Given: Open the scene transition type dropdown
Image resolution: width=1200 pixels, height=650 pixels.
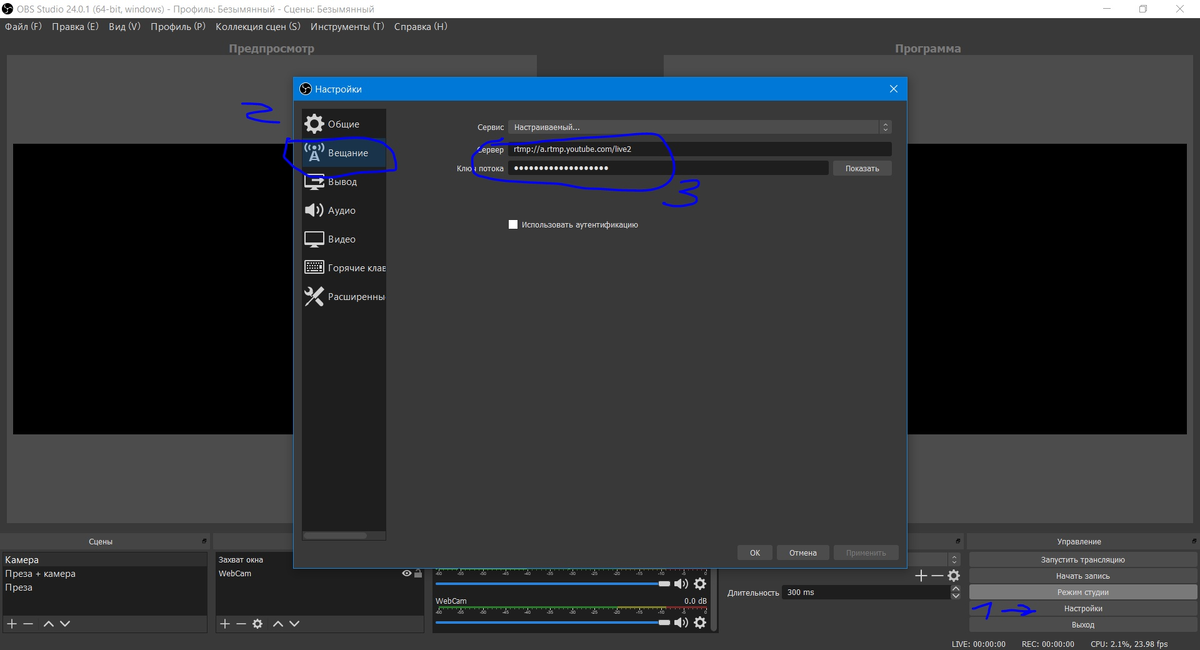Looking at the screenshot, I should coord(953,559).
